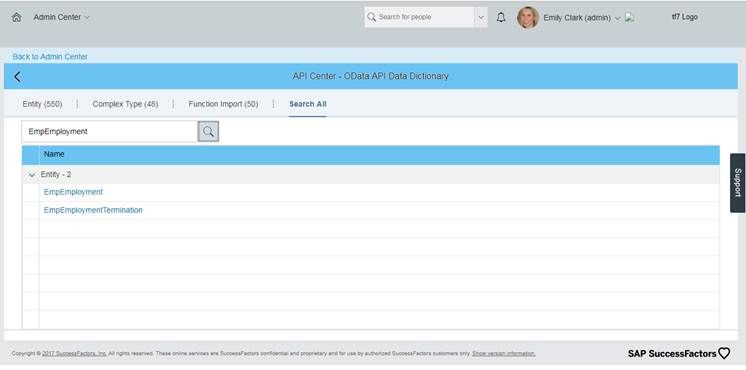
Task: Switch to the Function Import (50) tab
Action: click(x=223, y=104)
